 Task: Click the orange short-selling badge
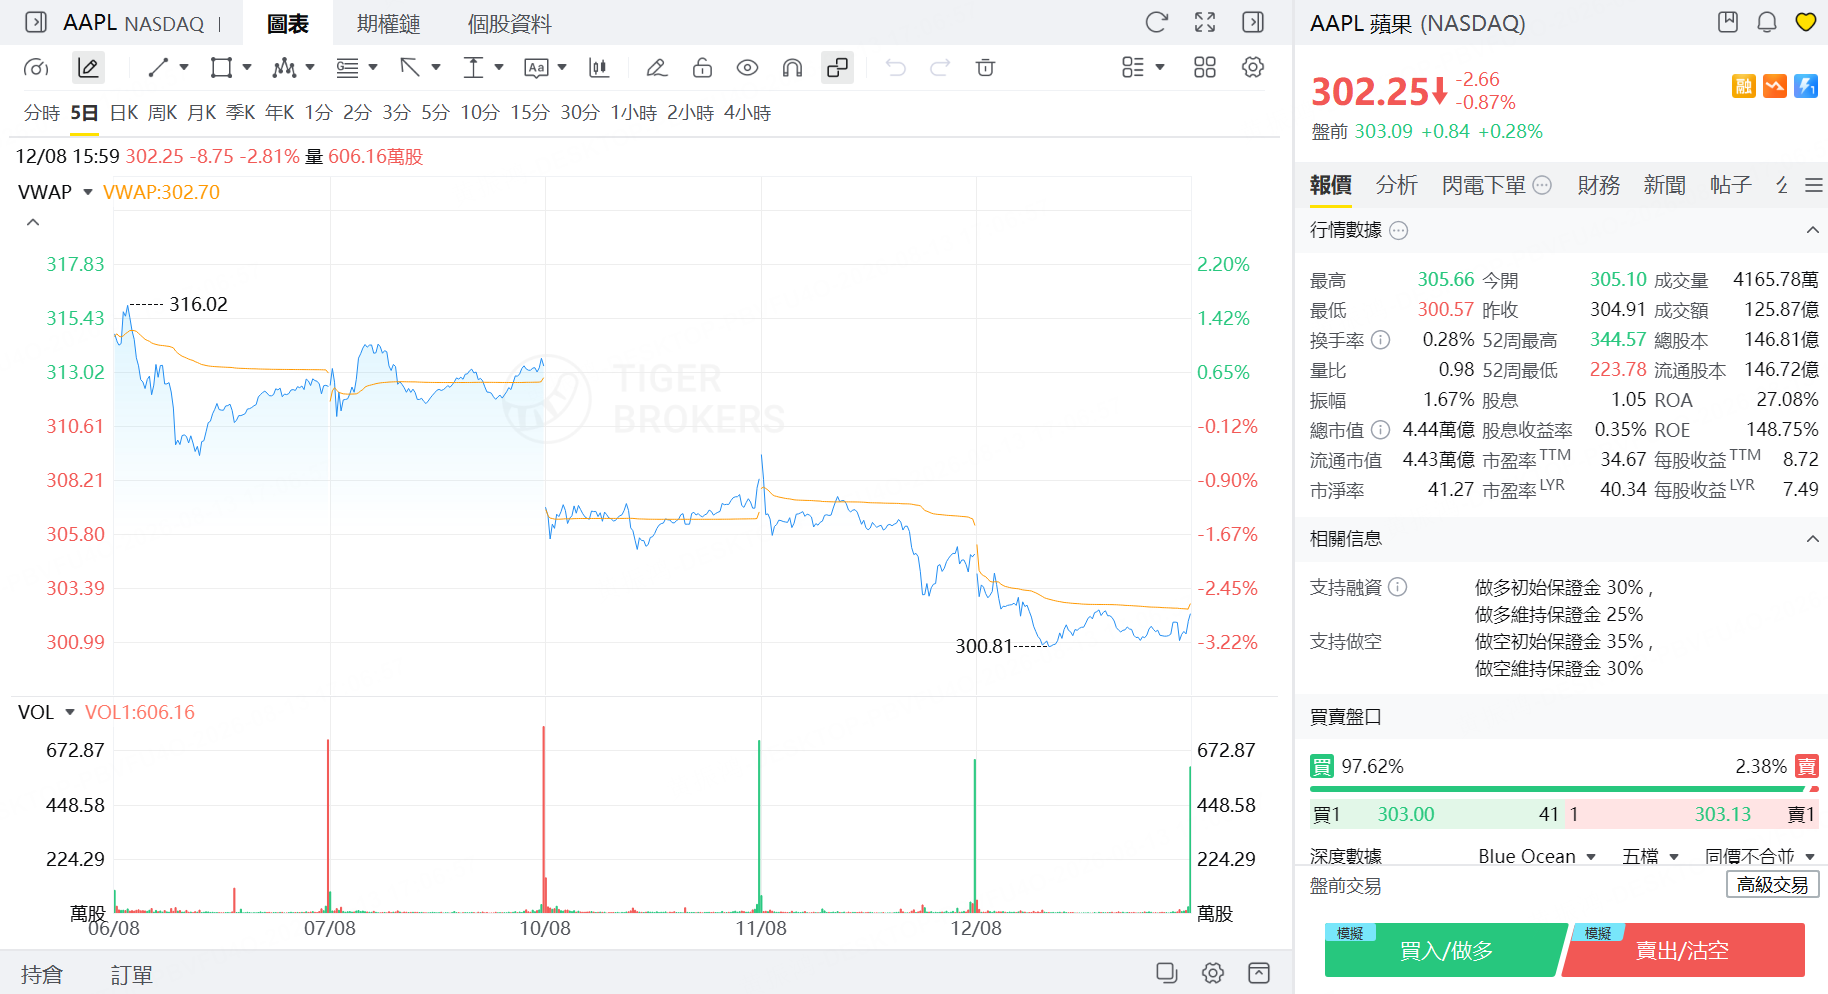1775,86
